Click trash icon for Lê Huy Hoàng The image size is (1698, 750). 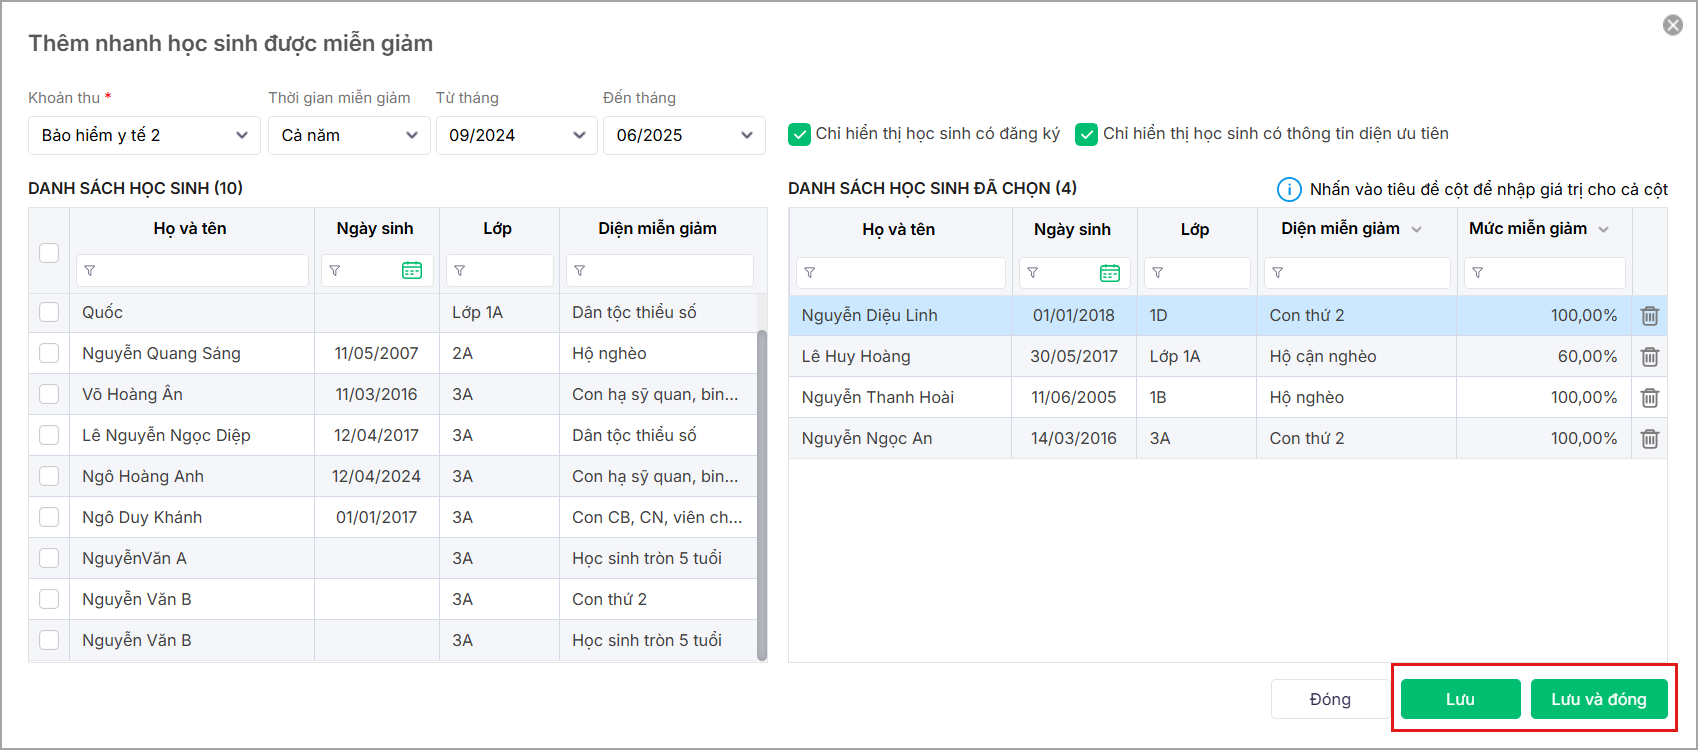tap(1650, 357)
